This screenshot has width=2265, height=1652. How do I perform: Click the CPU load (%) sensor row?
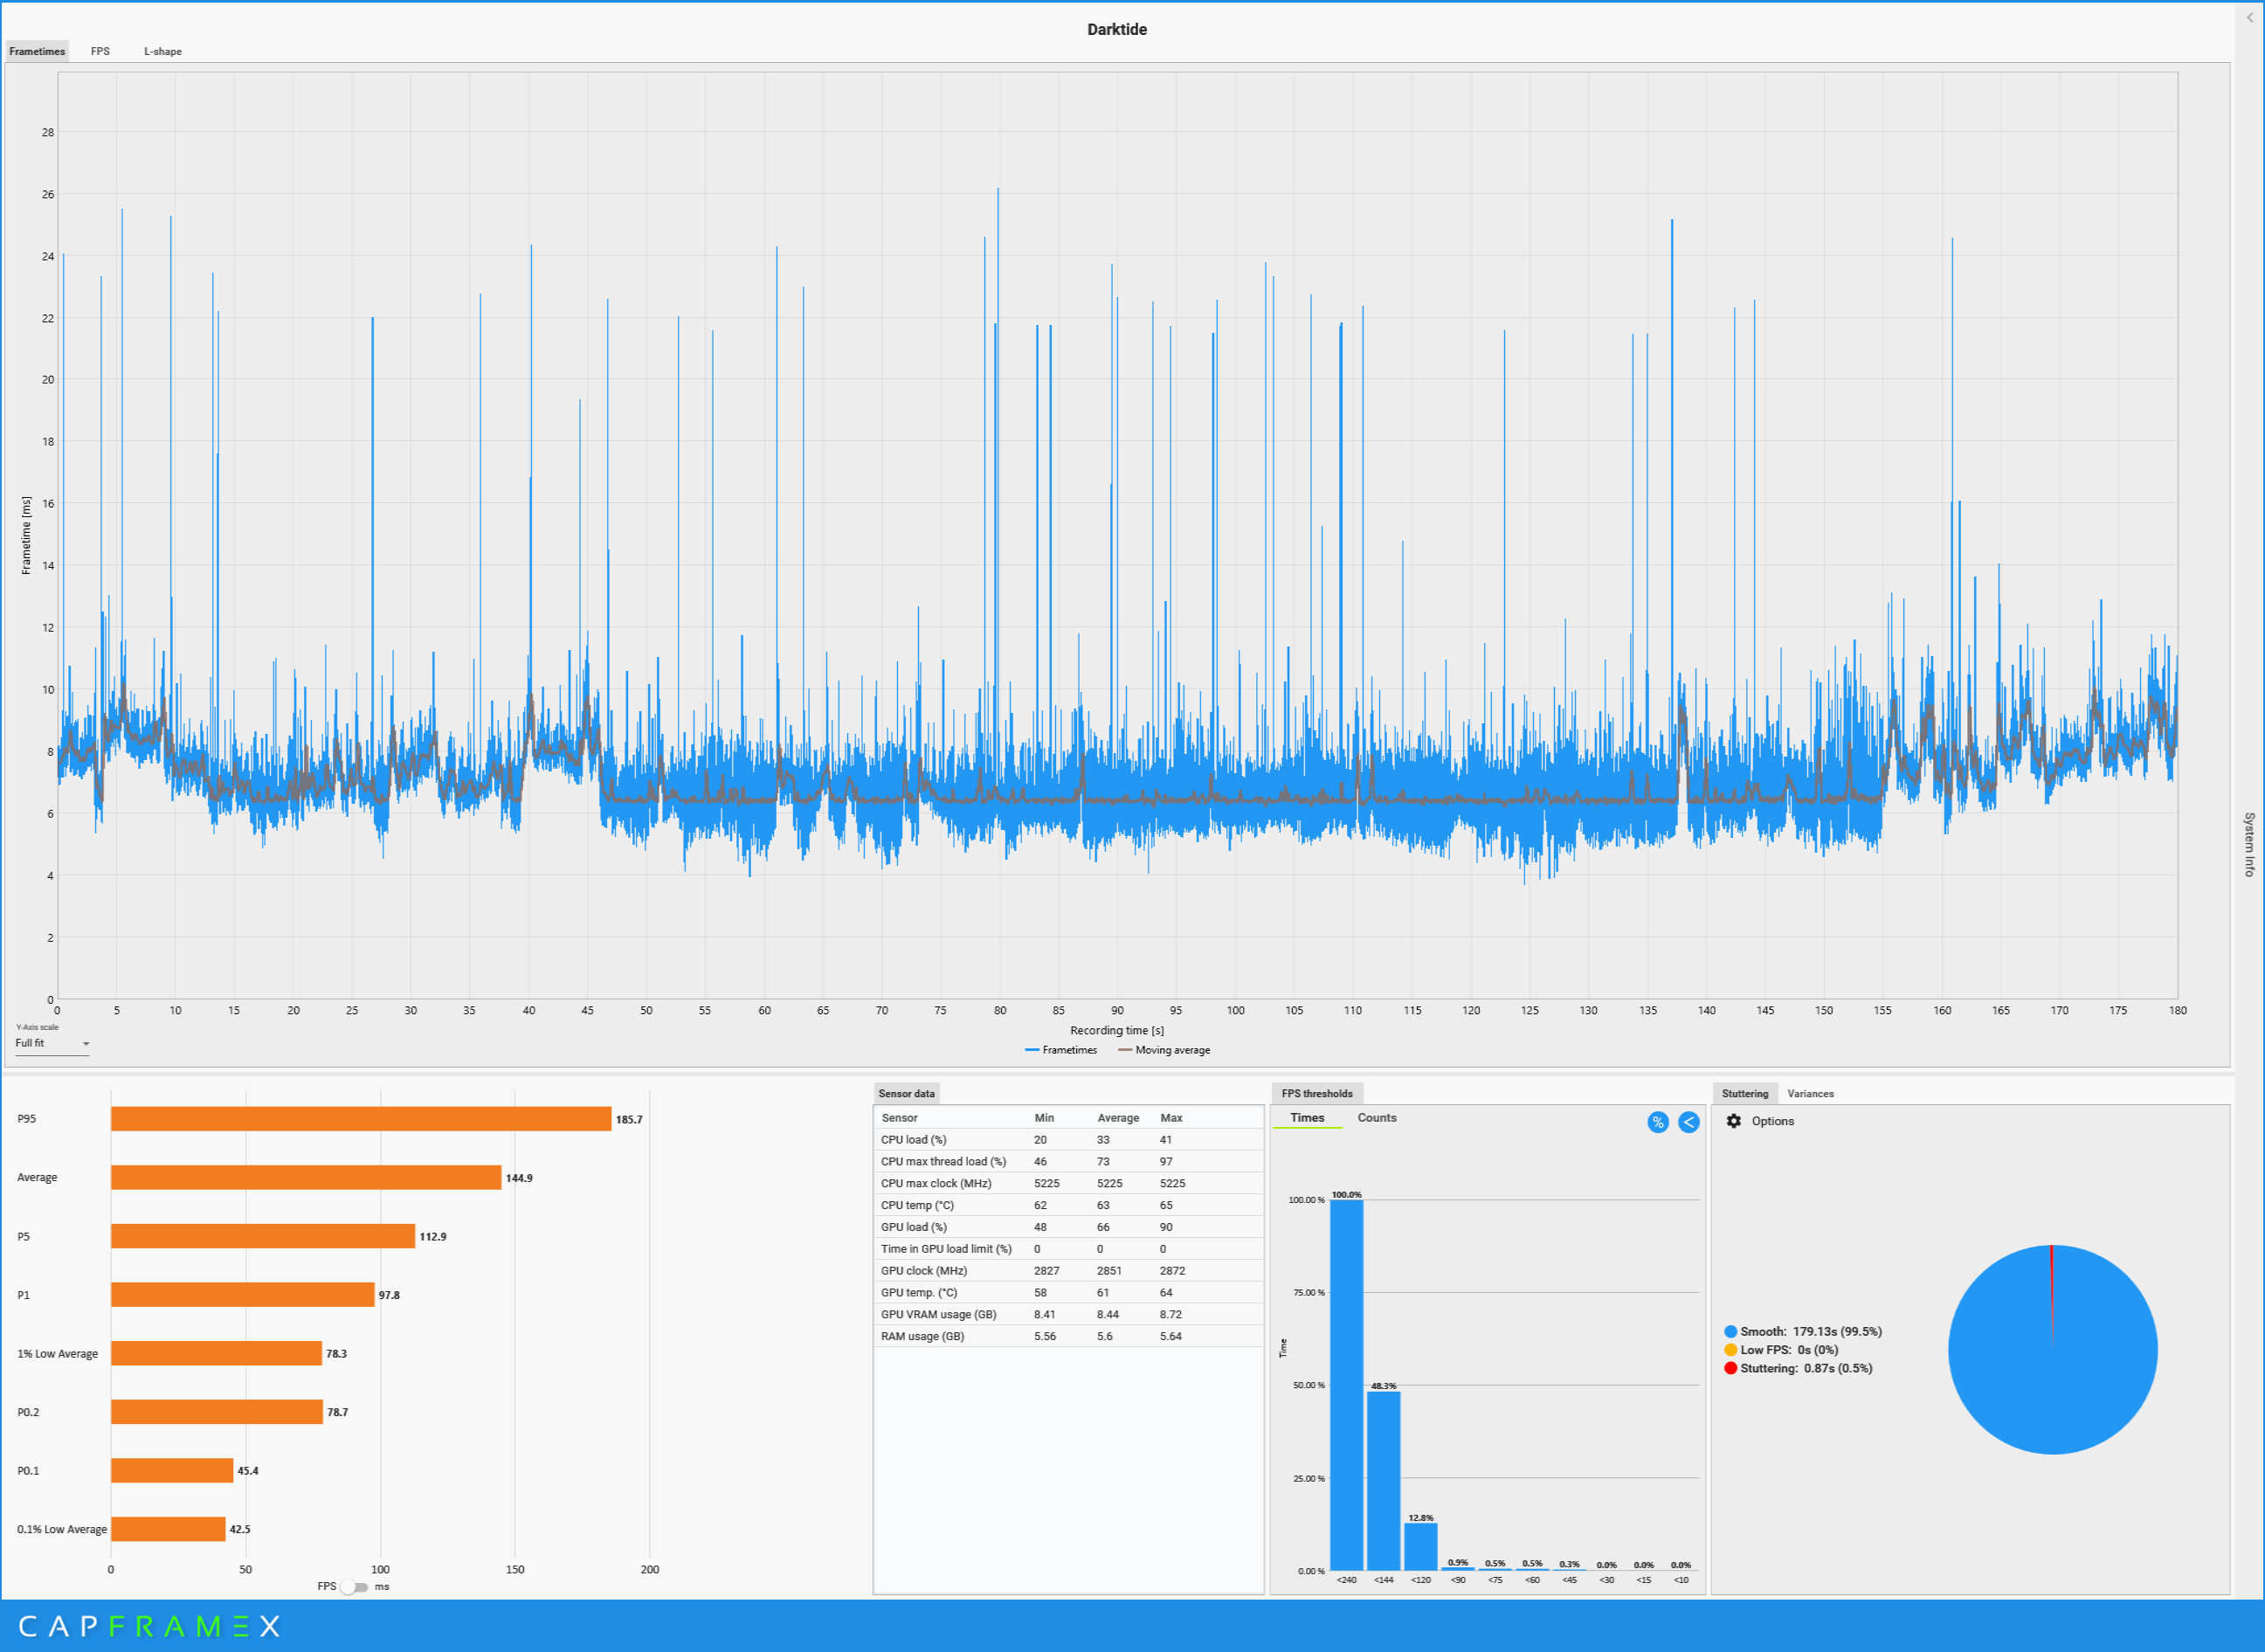[x=1068, y=1140]
